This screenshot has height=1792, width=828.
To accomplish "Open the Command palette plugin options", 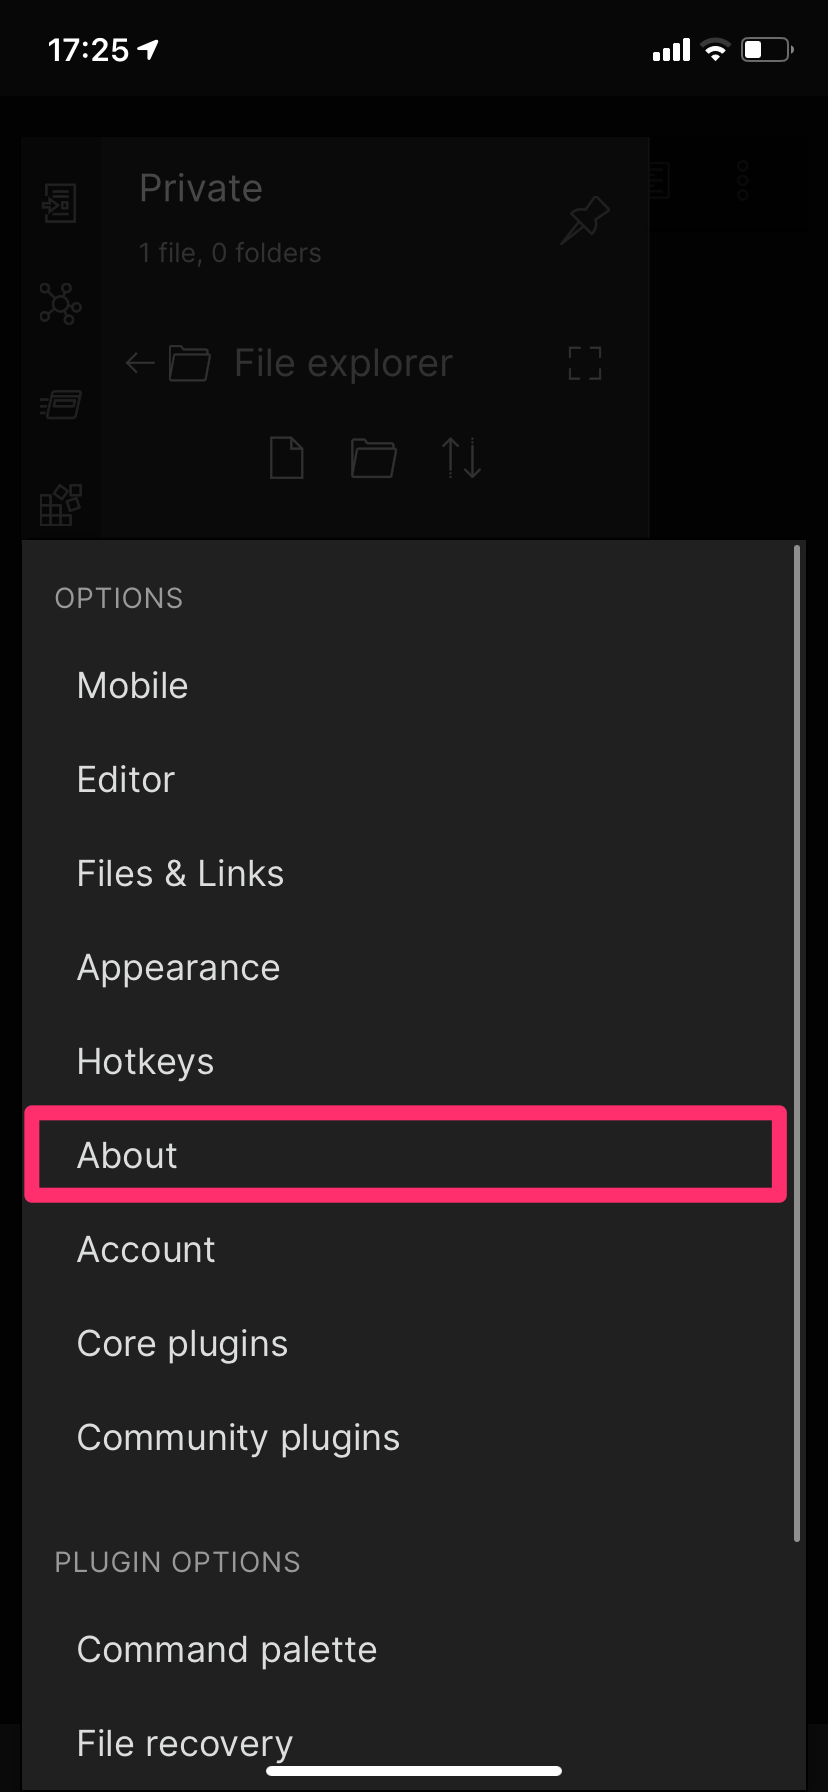I will click(x=226, y=1650).
